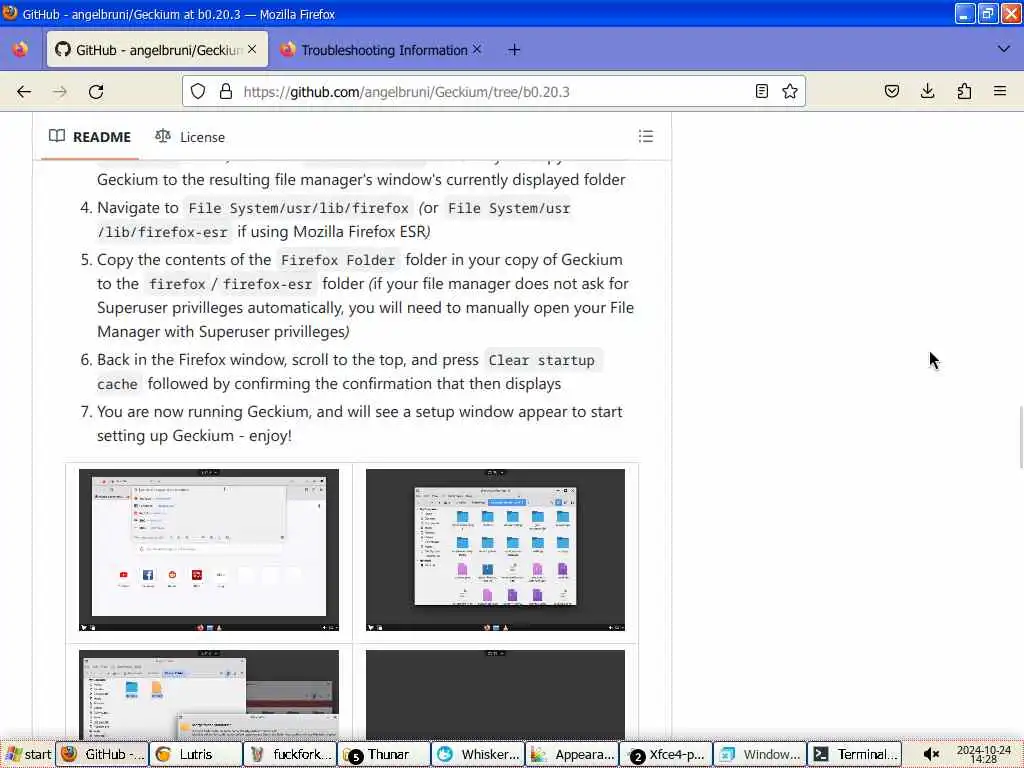The image size is (1024, 768).
Task: Bookmark this page with the star
Action: tap(790, 91)
